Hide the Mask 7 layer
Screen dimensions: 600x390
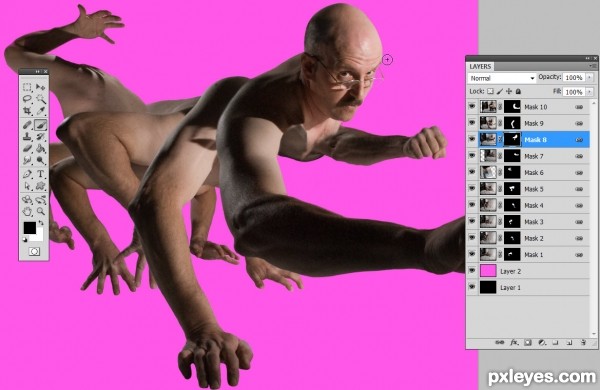pos(472,156)
